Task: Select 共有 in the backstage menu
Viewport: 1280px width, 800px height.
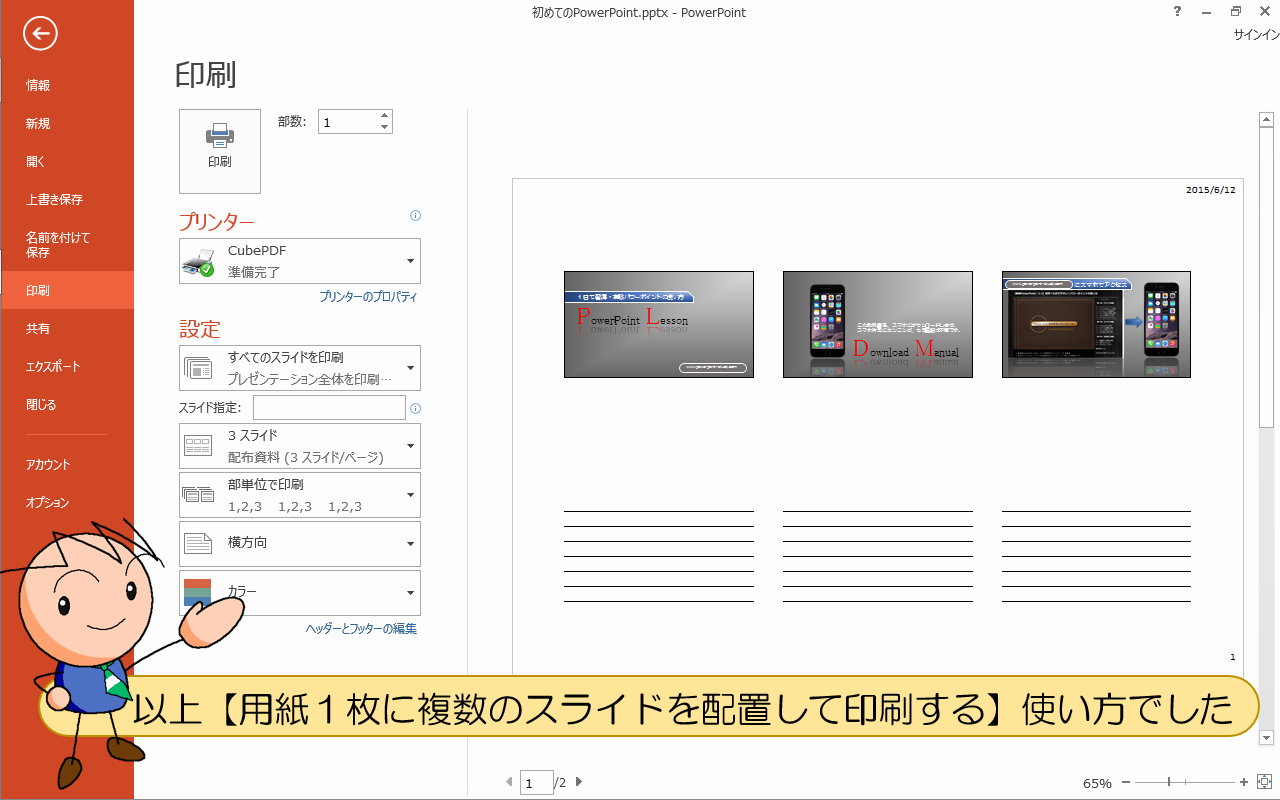Action: [67, 328]
